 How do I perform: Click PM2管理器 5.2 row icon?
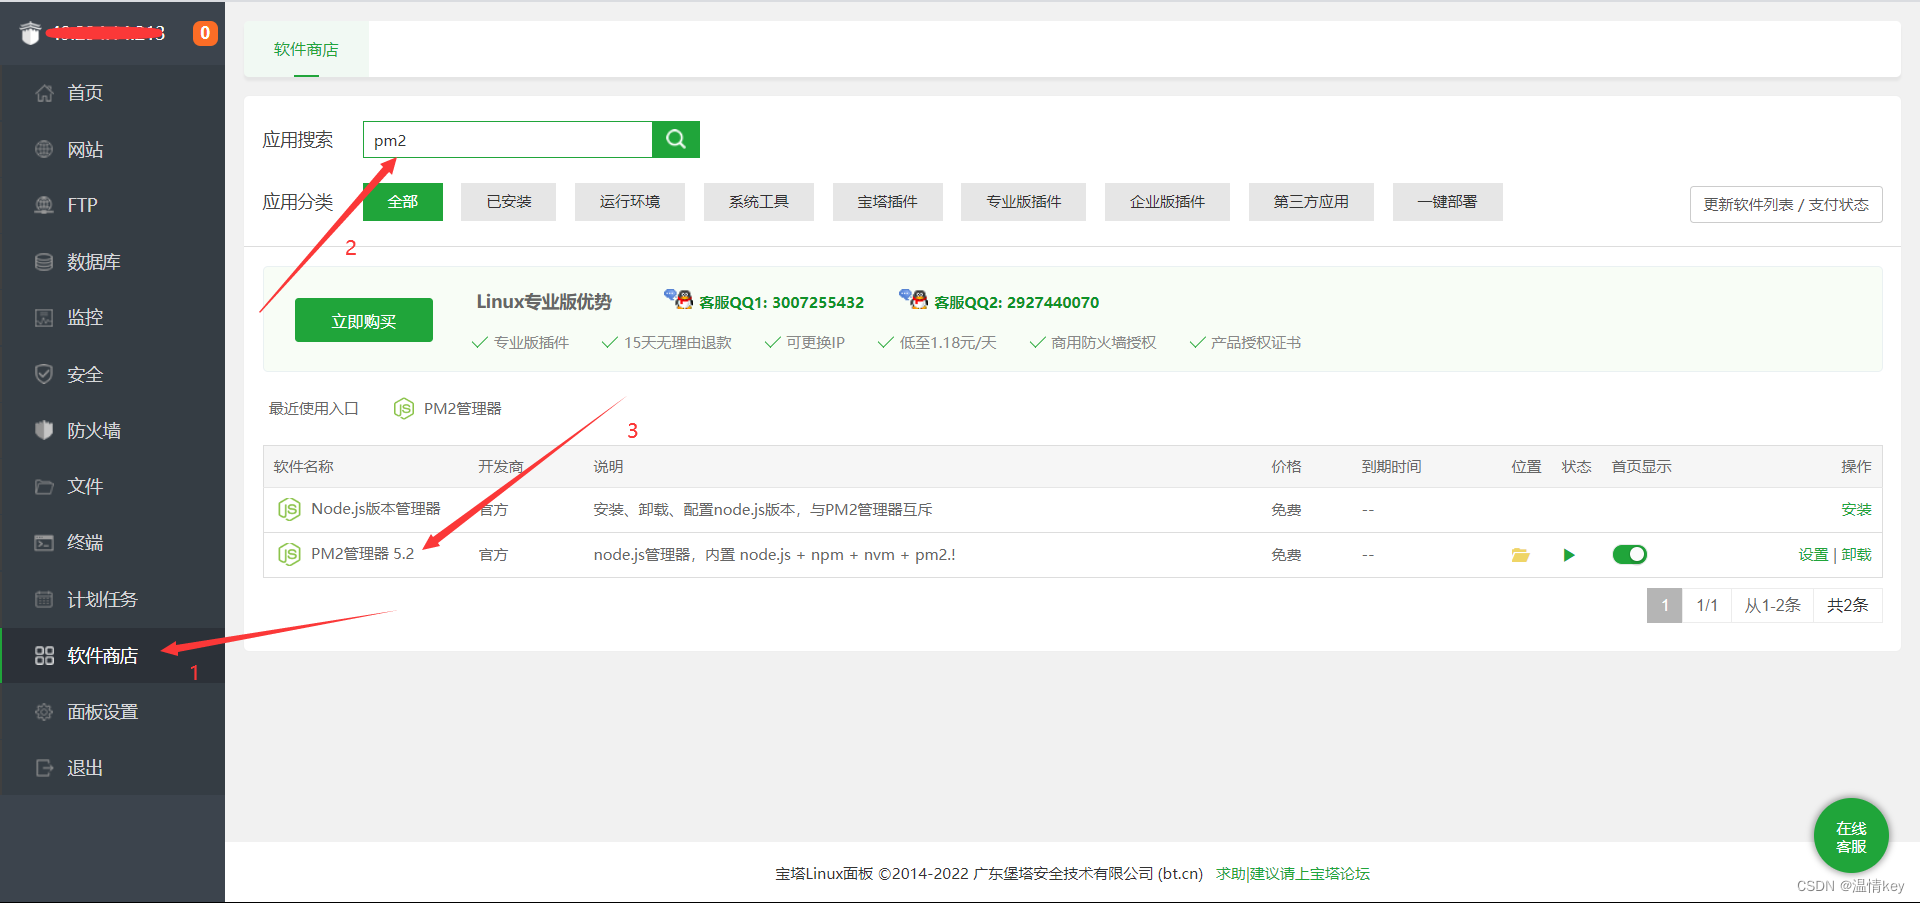click(289, 554)
